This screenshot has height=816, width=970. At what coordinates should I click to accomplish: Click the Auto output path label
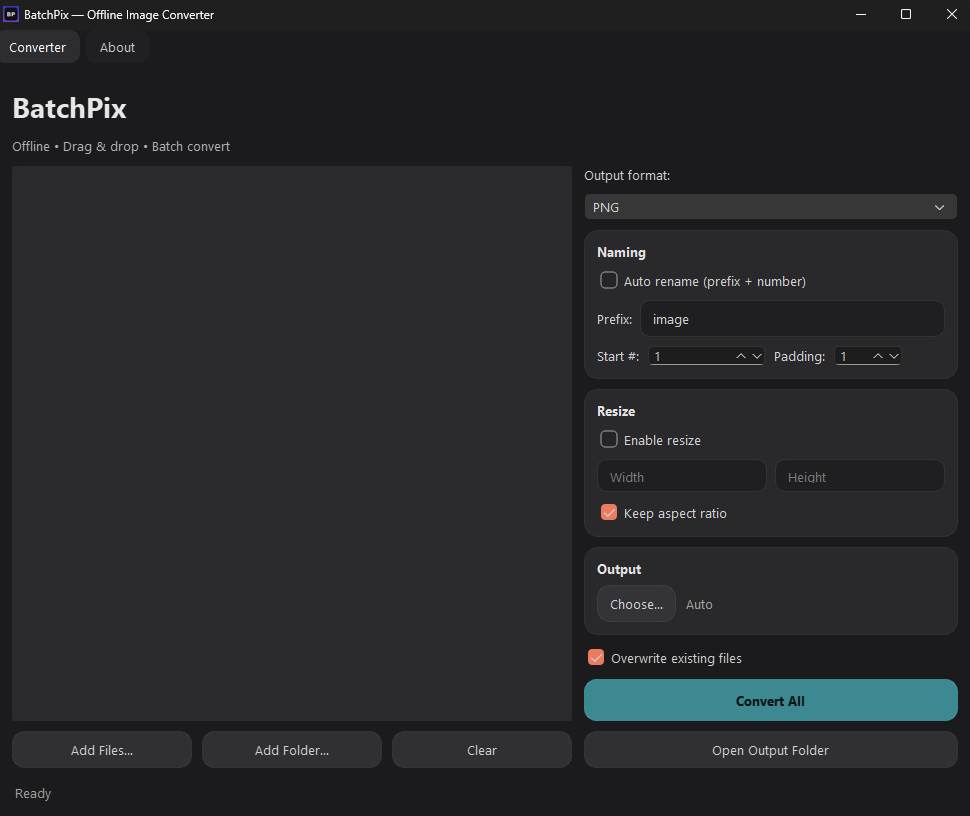pyautogui.click(x=699, y=604)
